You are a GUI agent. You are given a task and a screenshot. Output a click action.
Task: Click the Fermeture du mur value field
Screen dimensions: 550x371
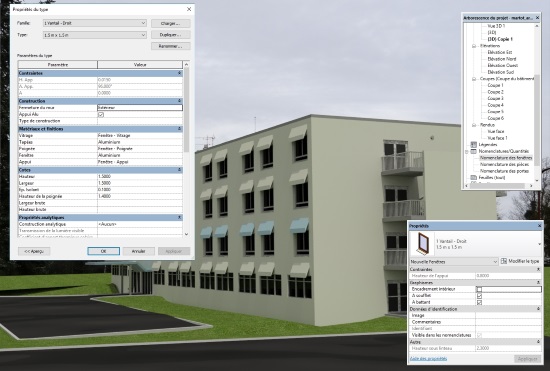(140, 108)
